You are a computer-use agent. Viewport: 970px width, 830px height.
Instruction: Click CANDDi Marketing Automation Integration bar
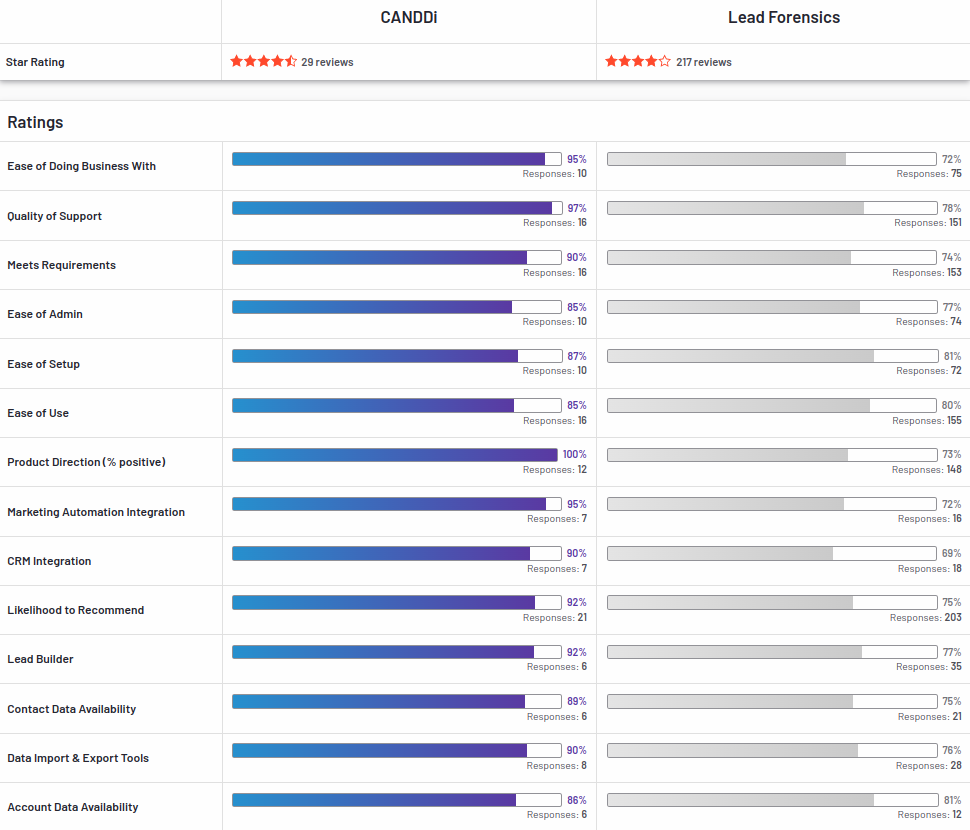tap(397, 504)
